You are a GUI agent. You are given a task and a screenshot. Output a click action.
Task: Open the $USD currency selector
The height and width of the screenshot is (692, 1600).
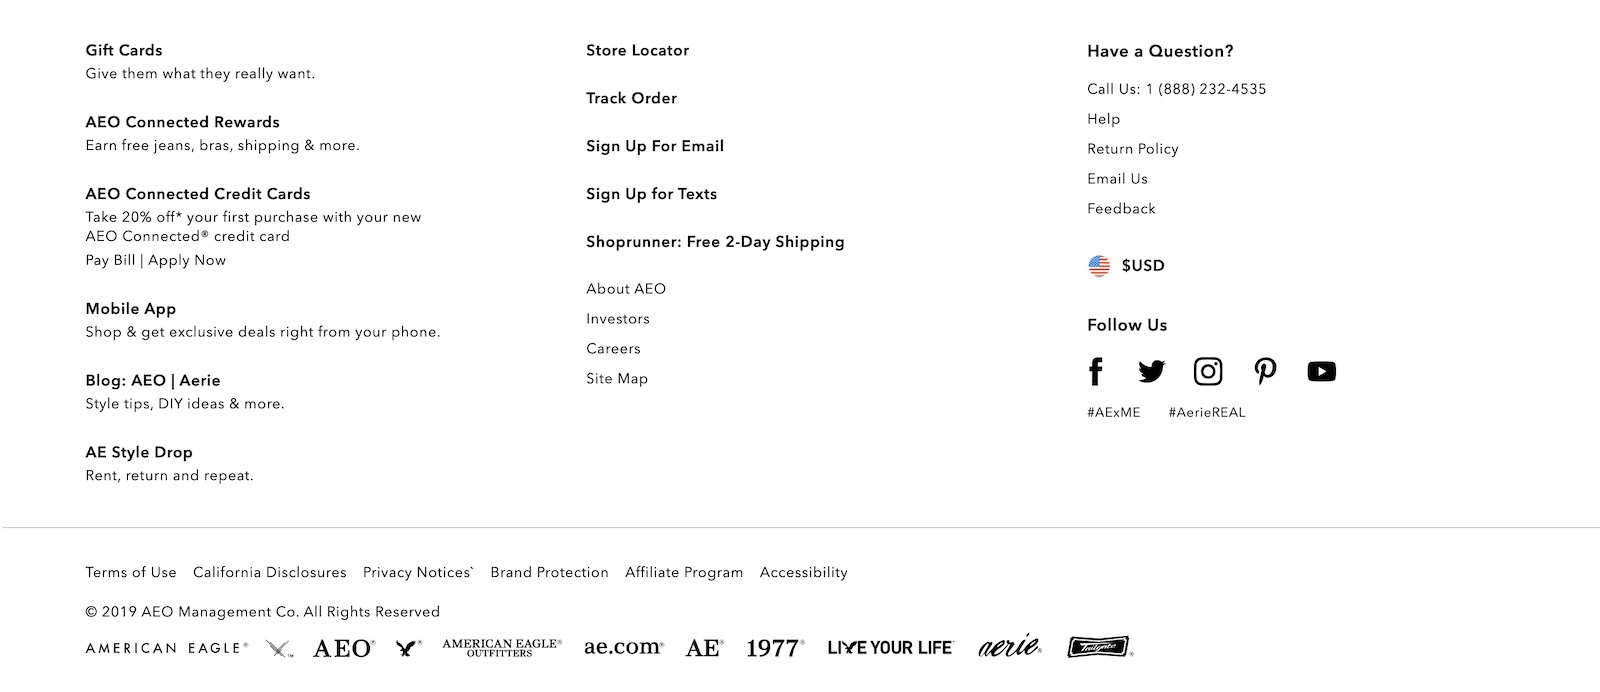click(x=1143, y=266)
